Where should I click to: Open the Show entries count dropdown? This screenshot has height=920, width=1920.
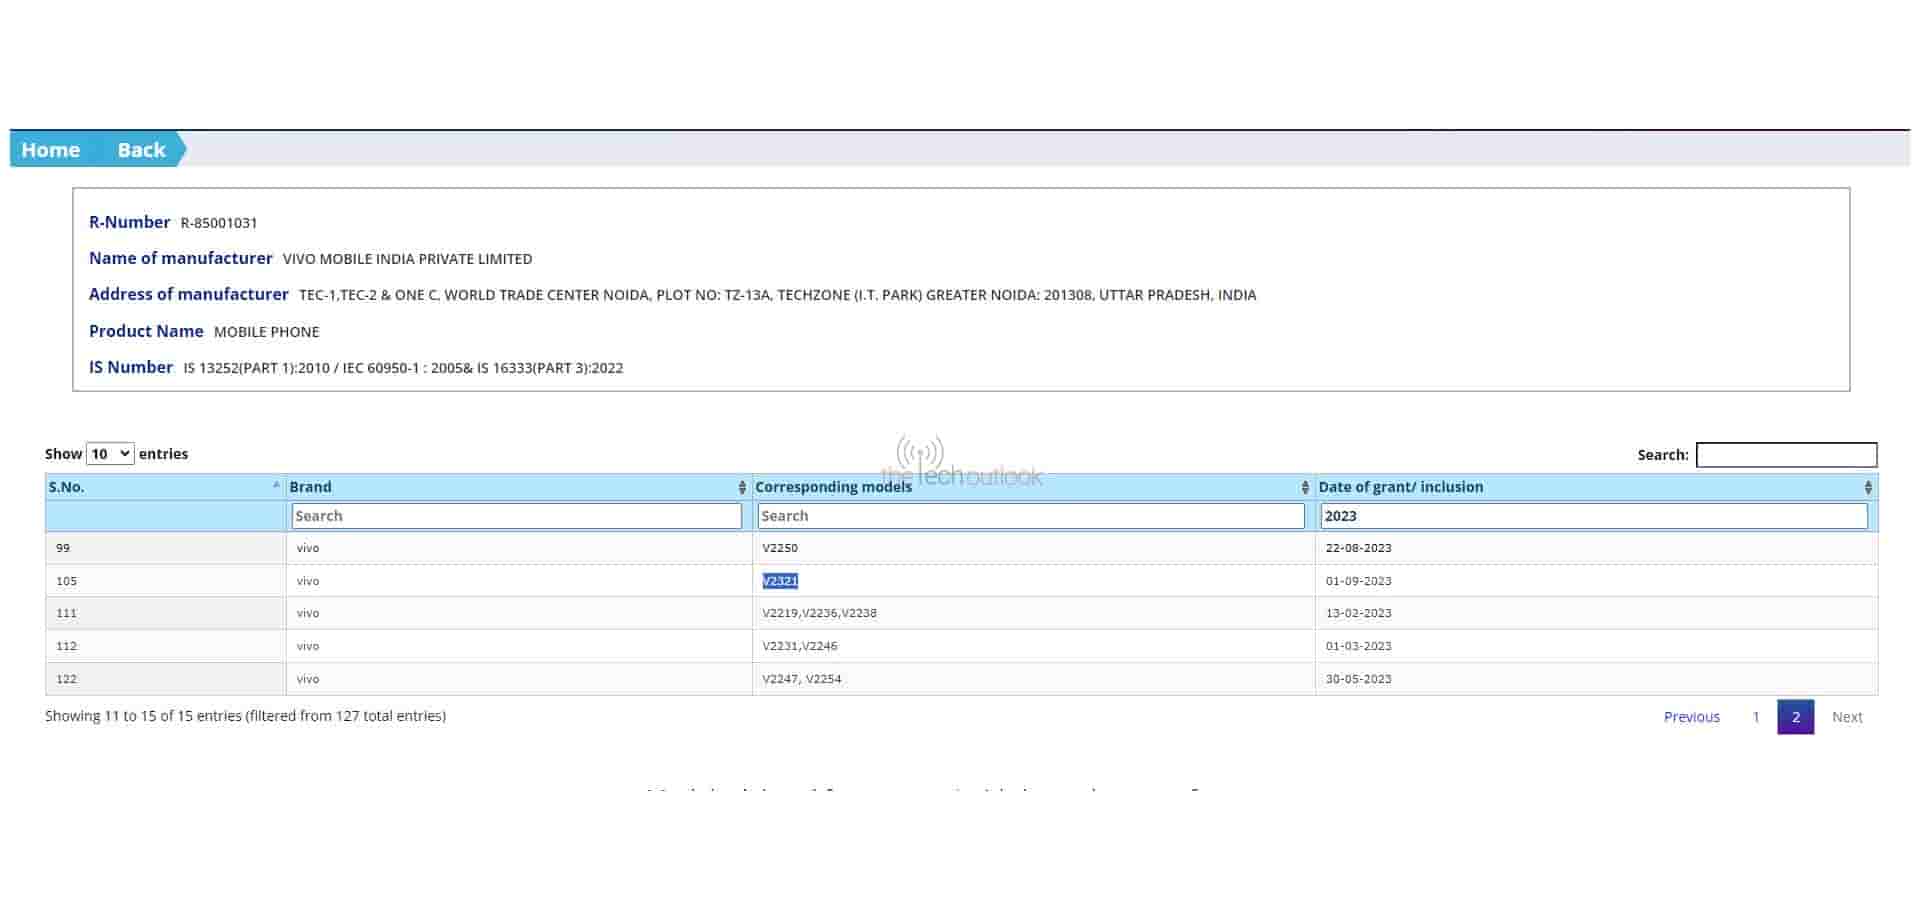(x=110, y=454)
